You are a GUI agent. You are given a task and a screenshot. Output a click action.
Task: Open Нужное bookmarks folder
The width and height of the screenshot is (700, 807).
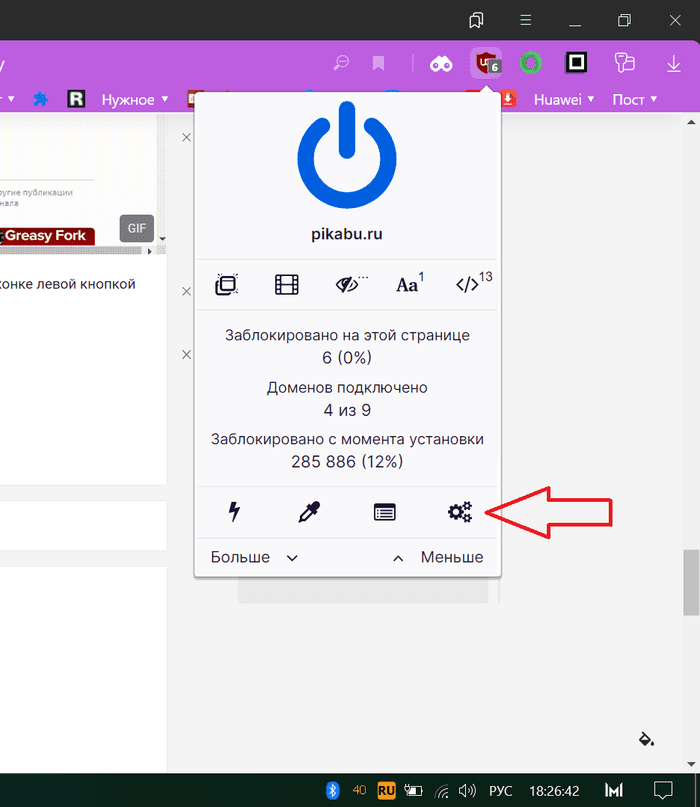[x=135, y=99]
